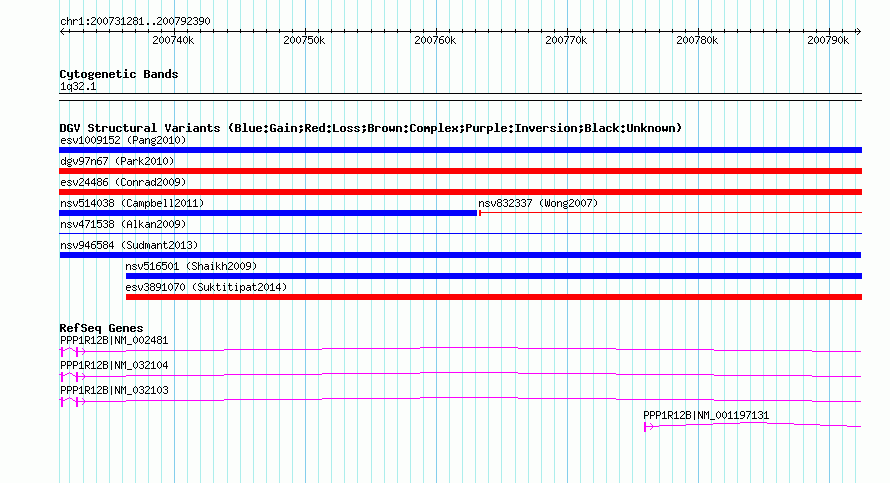Click the Cytogenetic Bands track title
Viewport: 890px width, 483px height.
[x=119, y=74]
